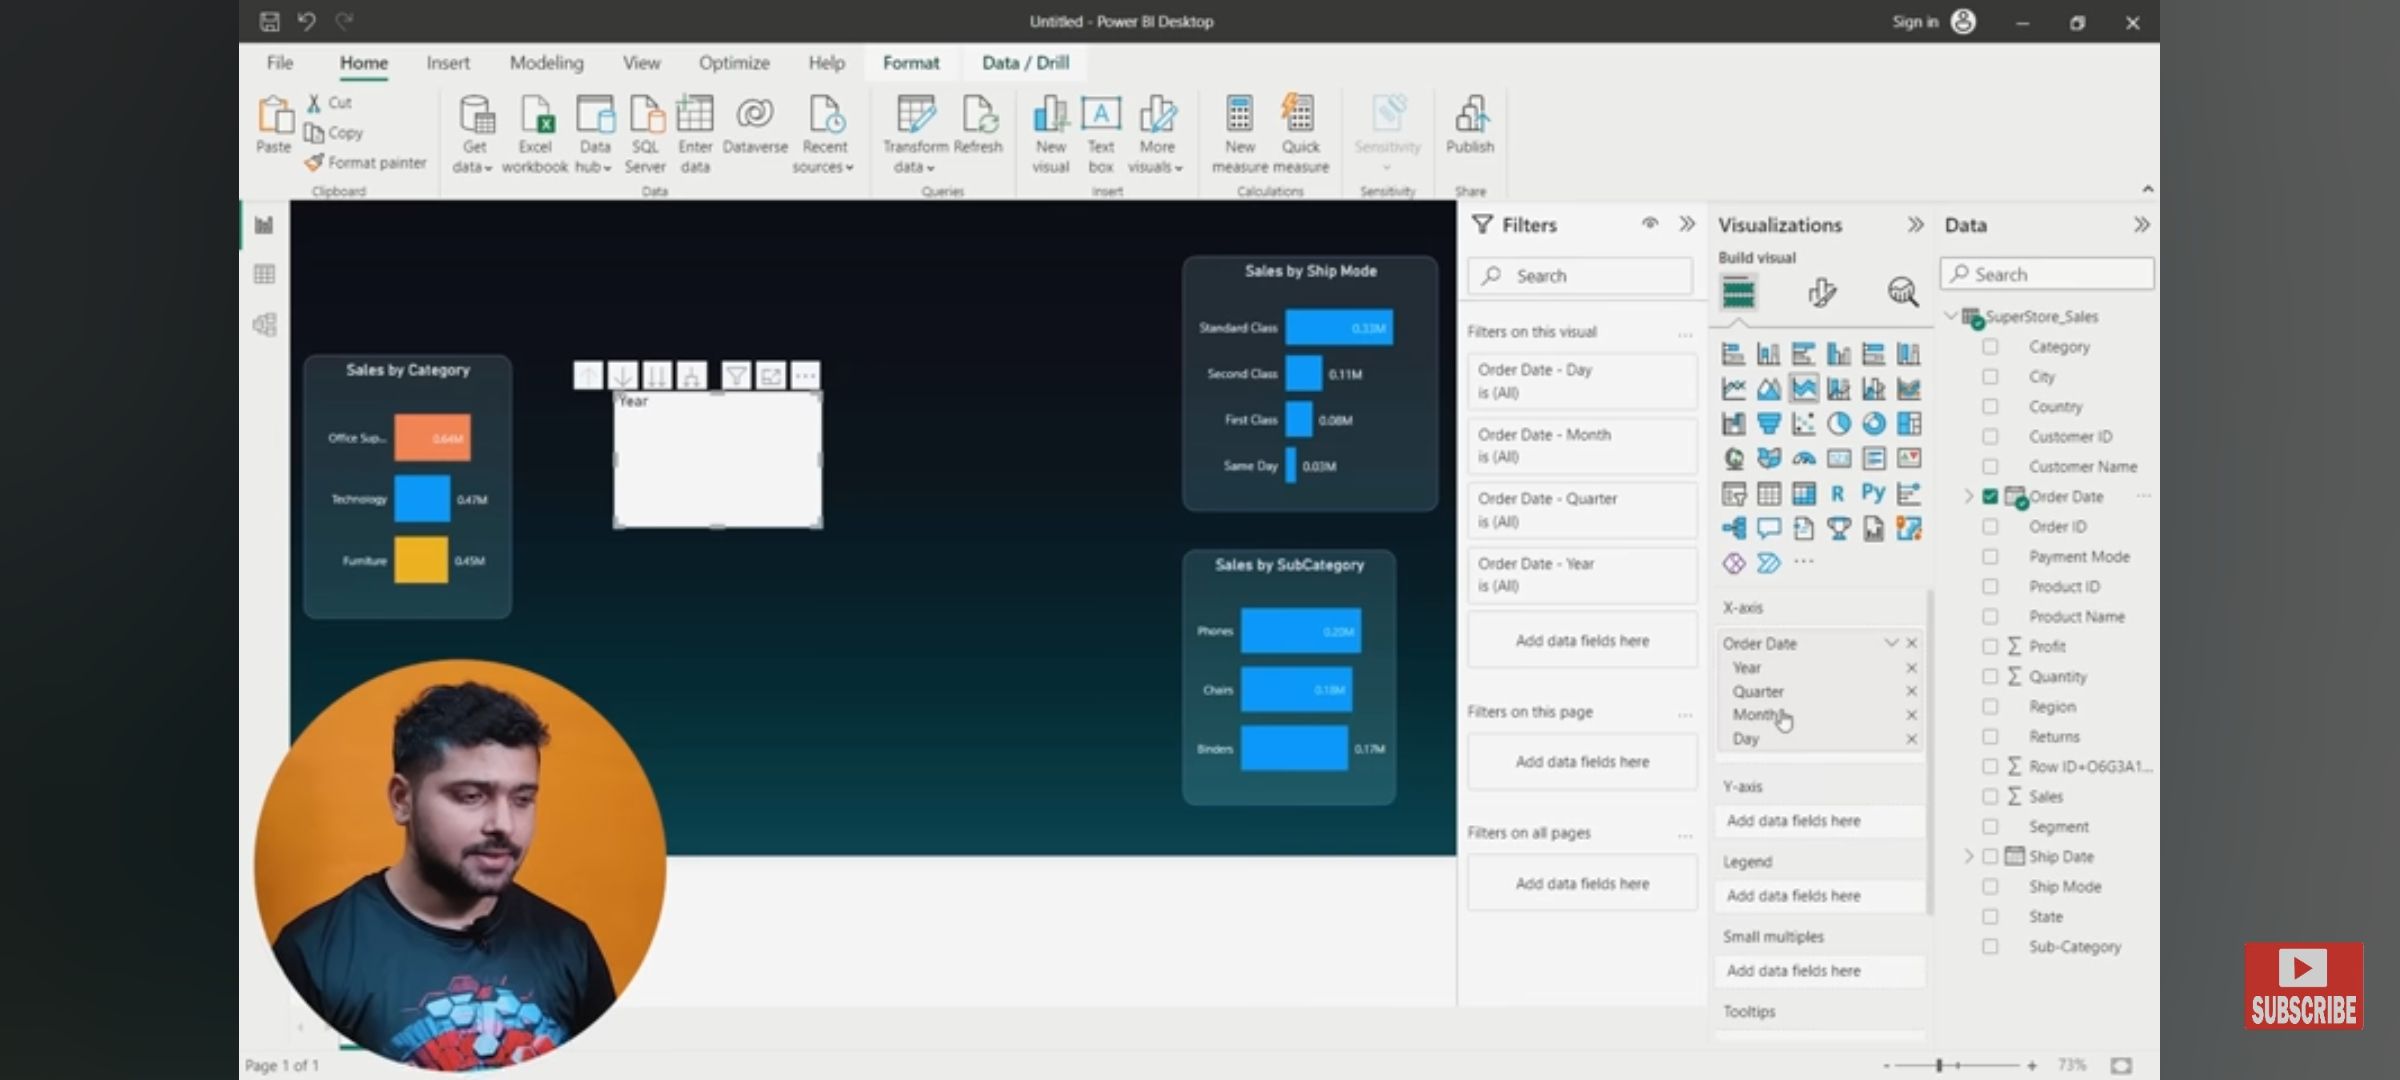
Task: Click the Copy button
Action: tap(334, 132)
